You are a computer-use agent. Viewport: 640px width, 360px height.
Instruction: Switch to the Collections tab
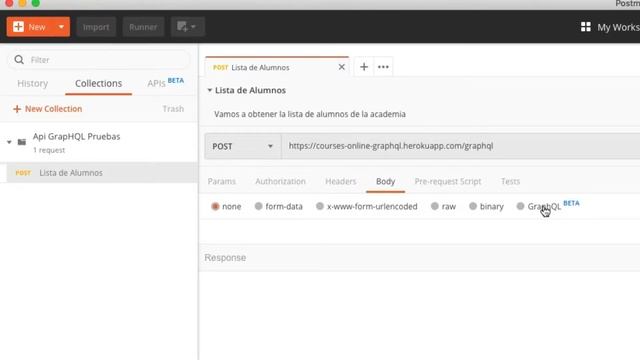(x=98, y=83)
